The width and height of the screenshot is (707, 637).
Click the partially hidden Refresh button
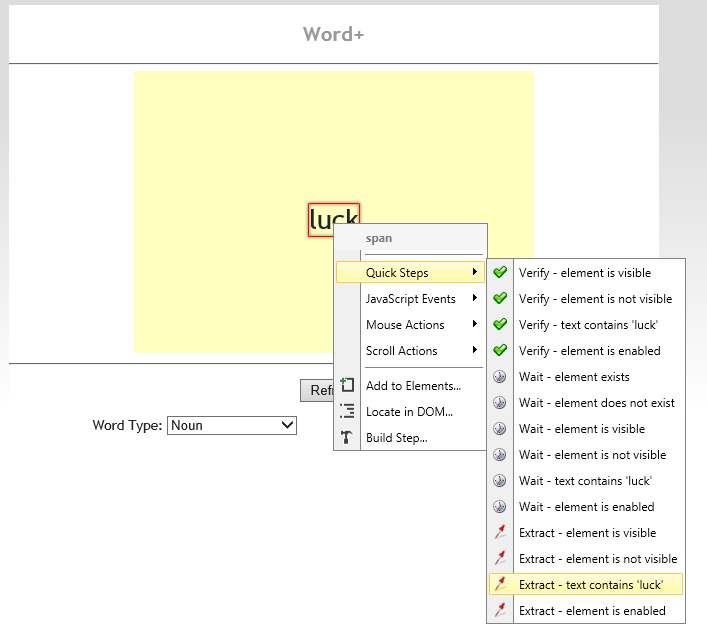tap(317, 390)
